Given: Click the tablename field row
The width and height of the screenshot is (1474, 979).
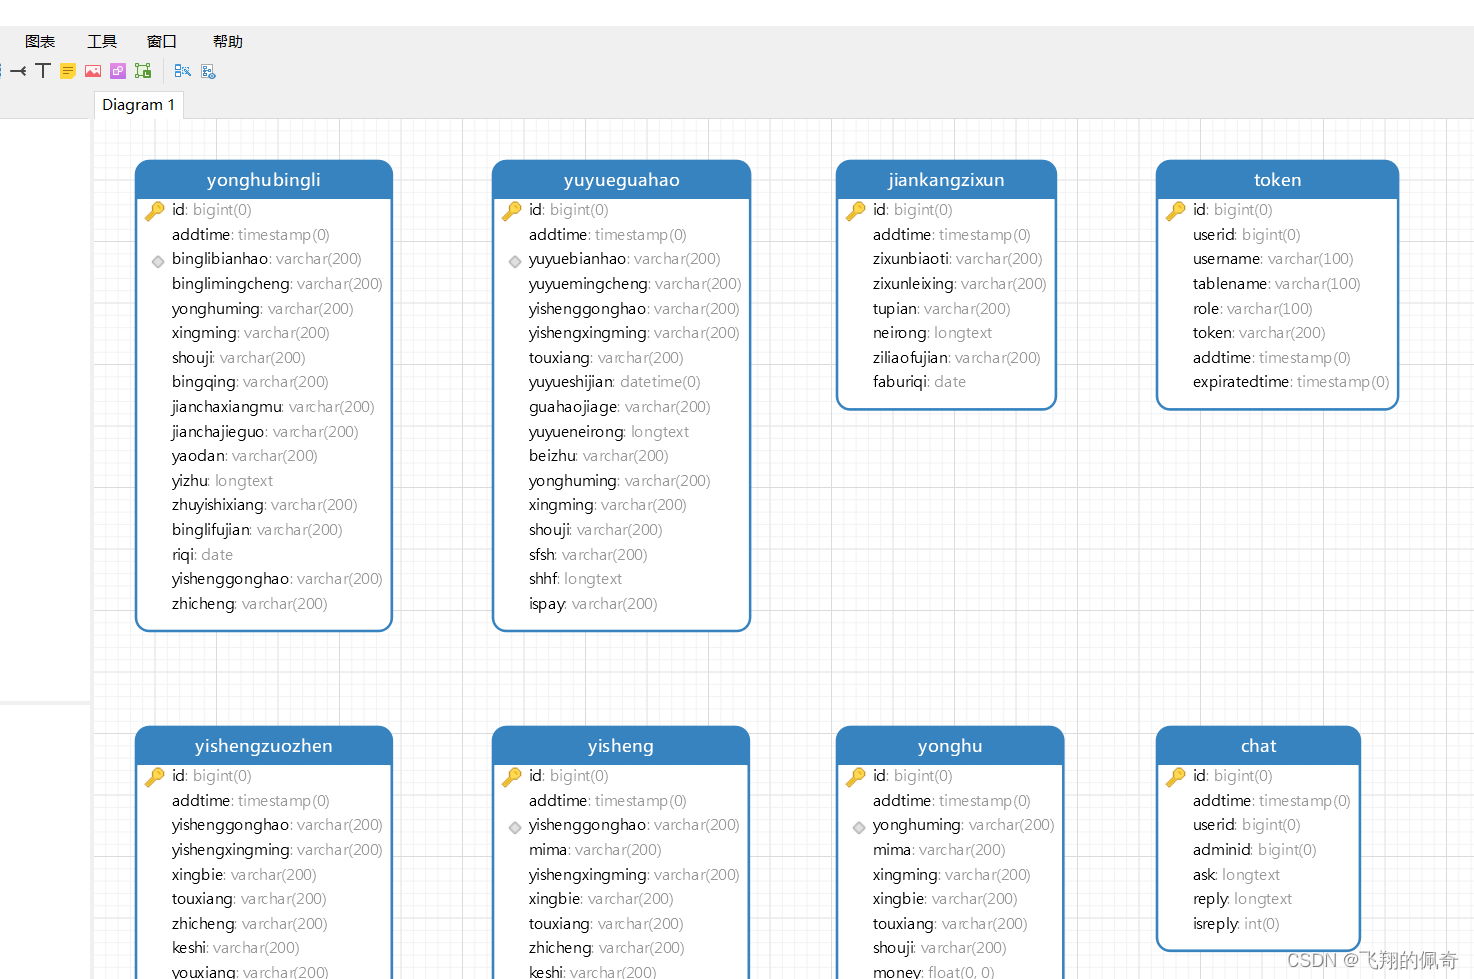Looking at the screenshot, I should click(1277, 284).
